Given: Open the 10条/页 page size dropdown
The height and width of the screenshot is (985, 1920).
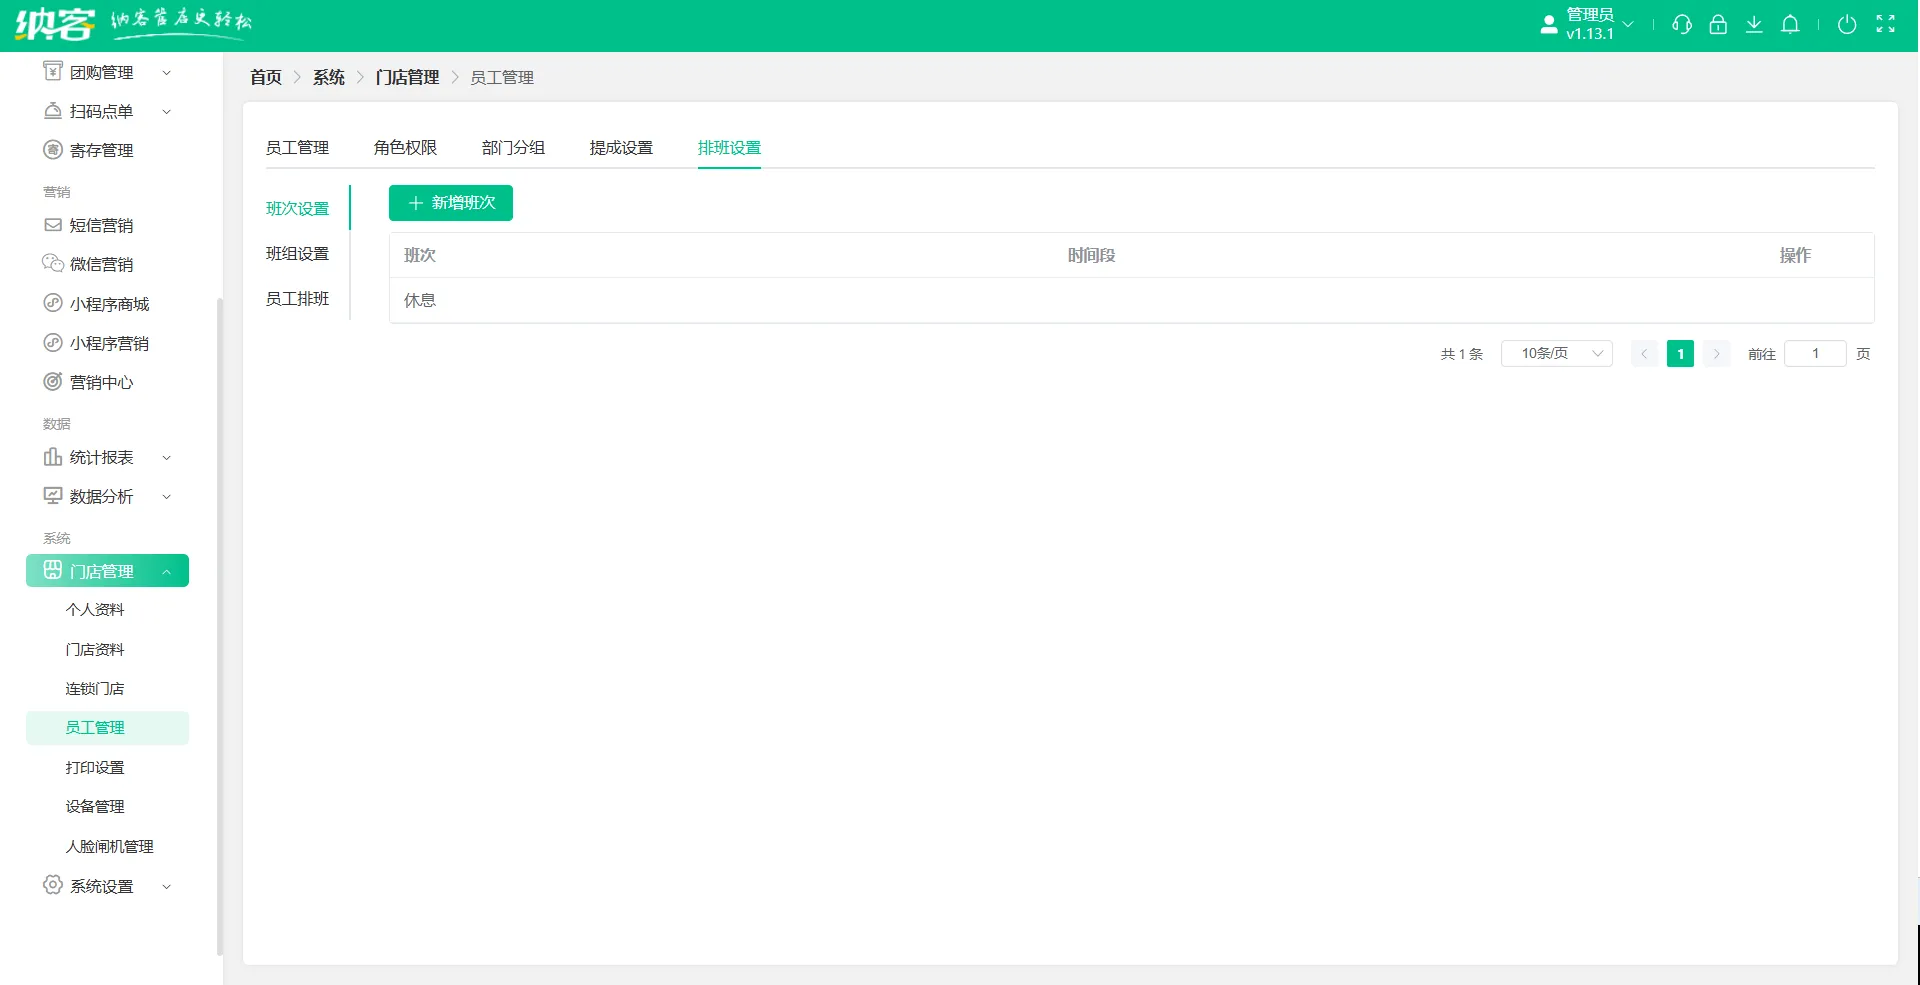Looking at the screenshot, I should click(x=1556, y=354).
